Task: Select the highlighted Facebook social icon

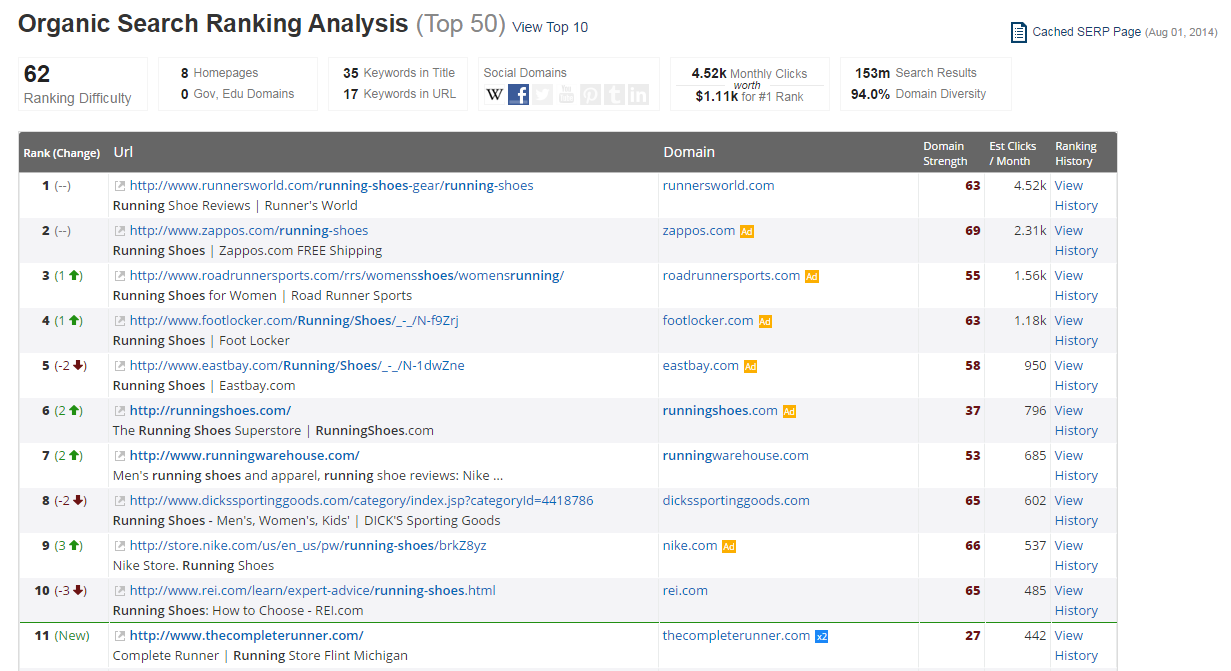Action: [519, 95]
